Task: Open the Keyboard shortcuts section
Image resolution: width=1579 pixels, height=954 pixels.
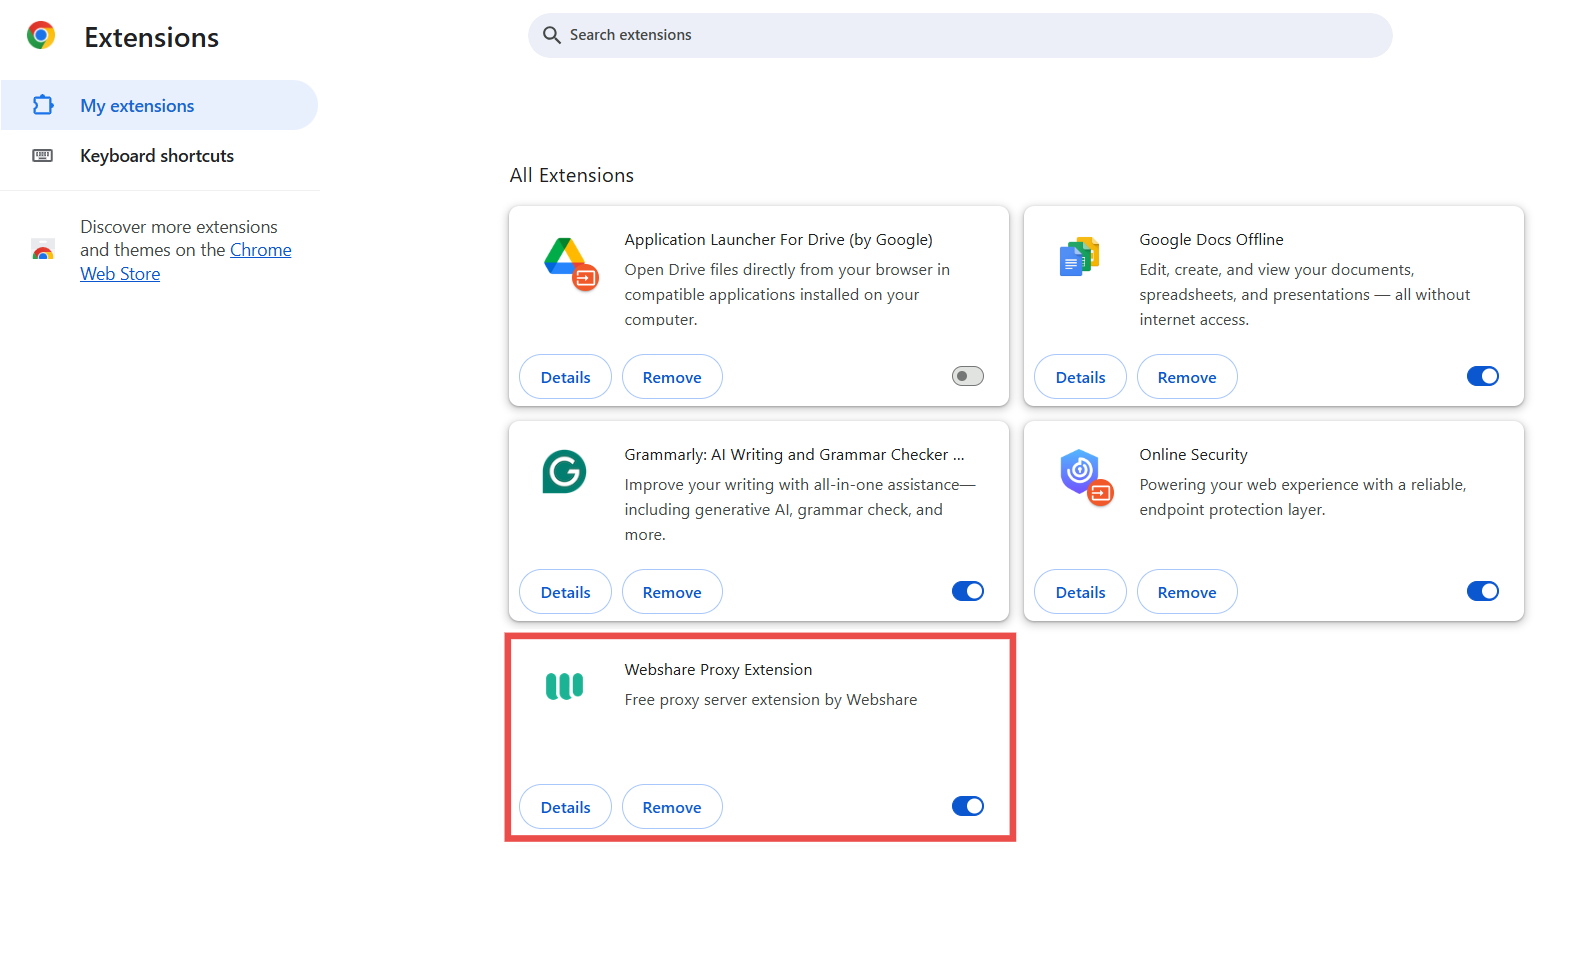Action: coord(159,155)
